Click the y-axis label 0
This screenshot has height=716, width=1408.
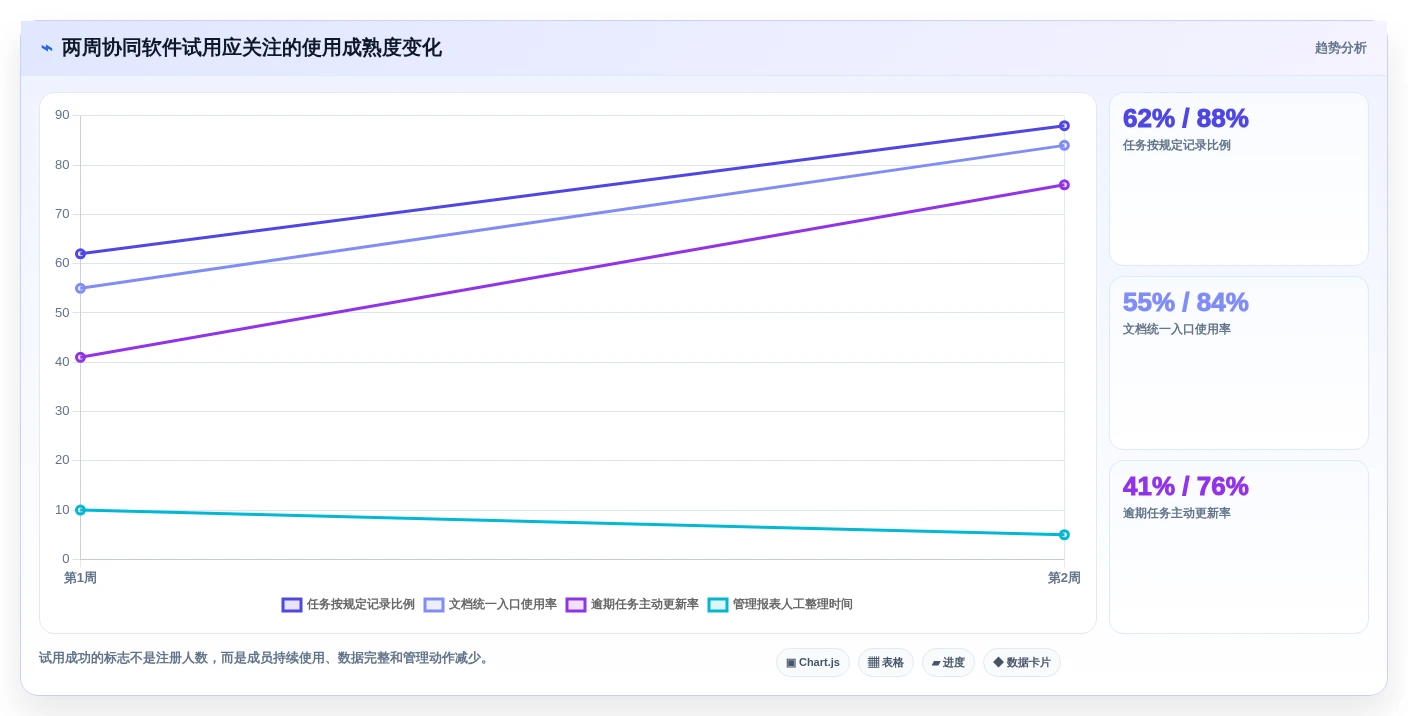66,559
